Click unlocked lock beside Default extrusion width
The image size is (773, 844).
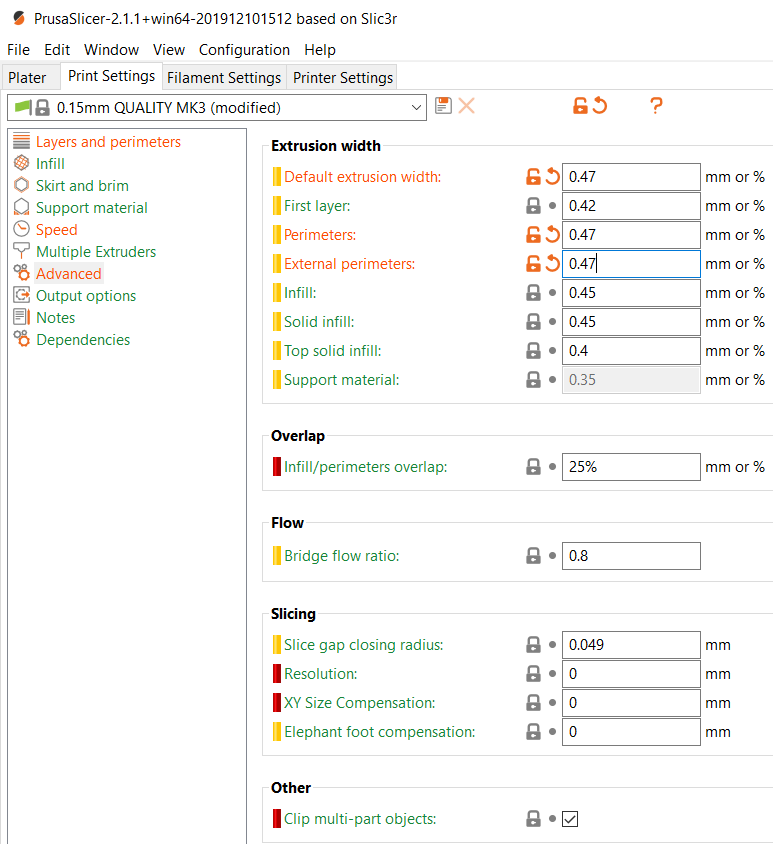pos(533,177)
